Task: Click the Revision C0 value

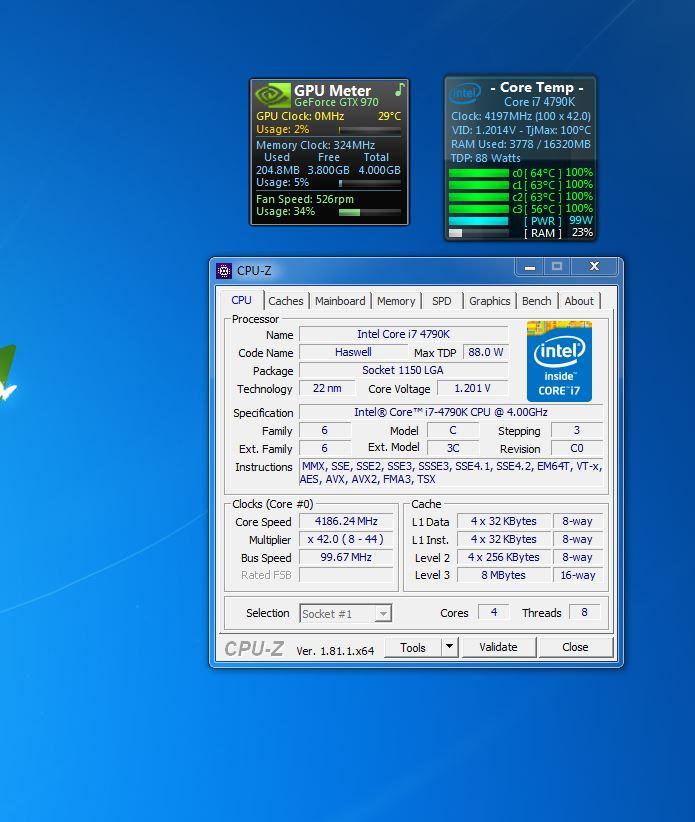Action: pyautogui.click(x=577, y=448)
